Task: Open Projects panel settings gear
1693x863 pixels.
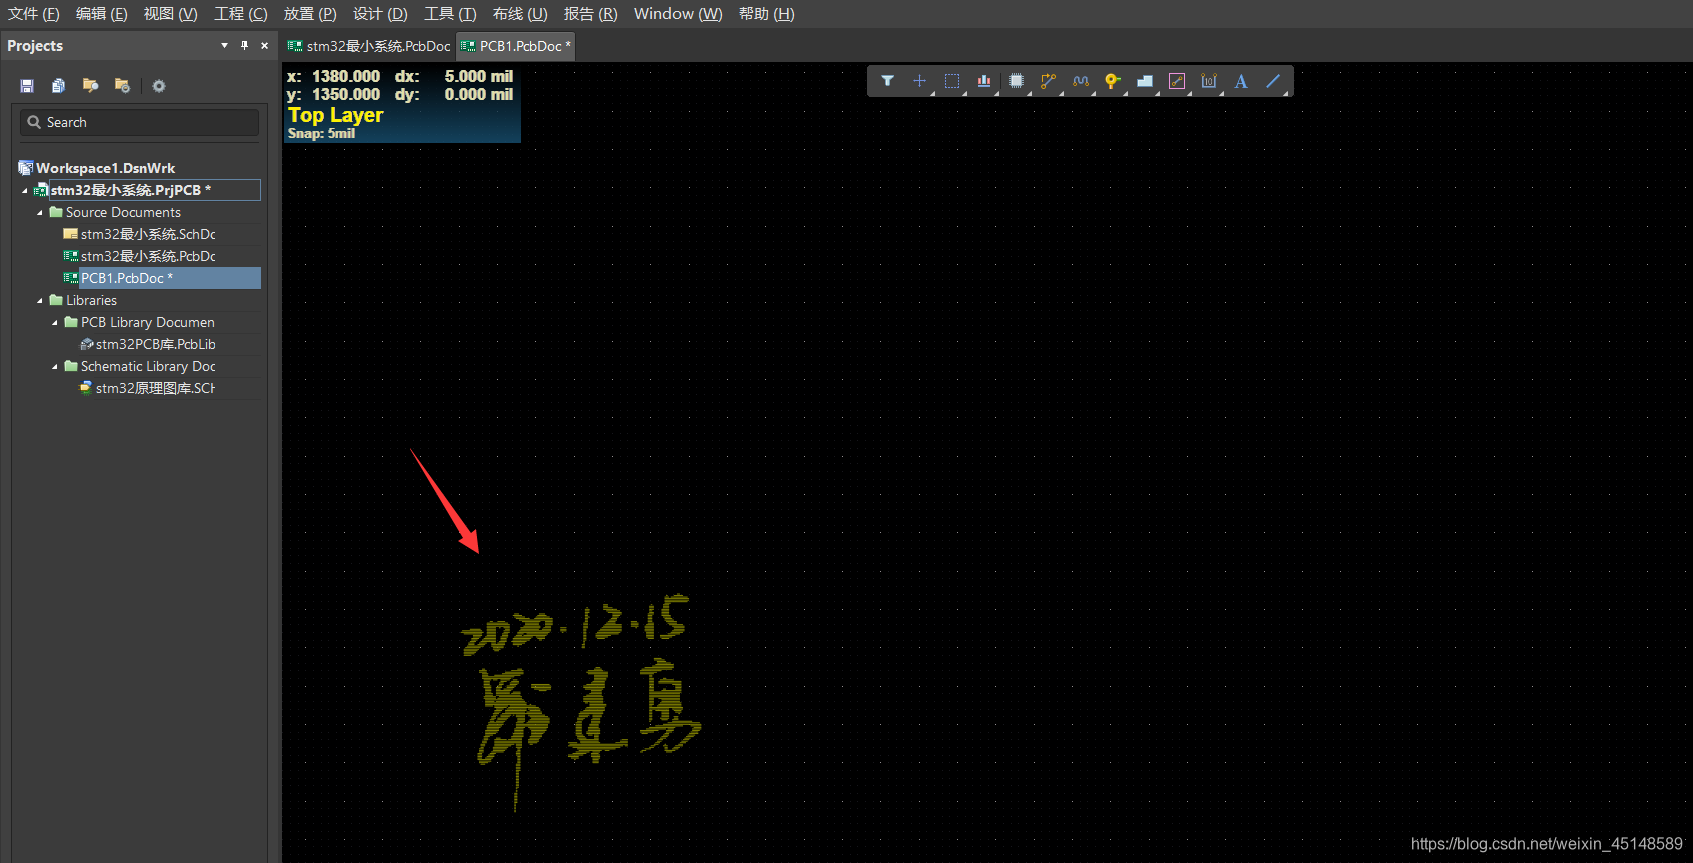Action: pos(158,86)
